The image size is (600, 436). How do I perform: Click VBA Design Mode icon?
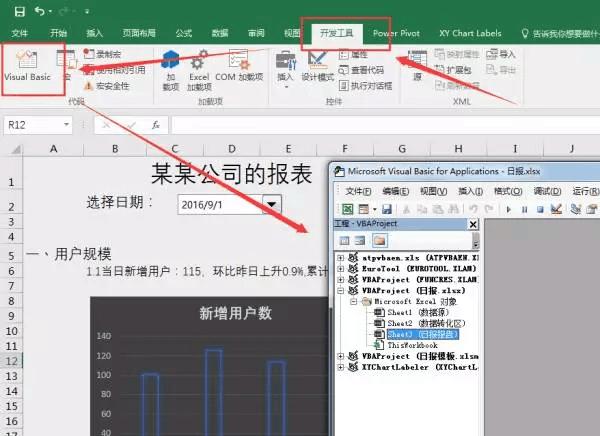click(556, 209)
